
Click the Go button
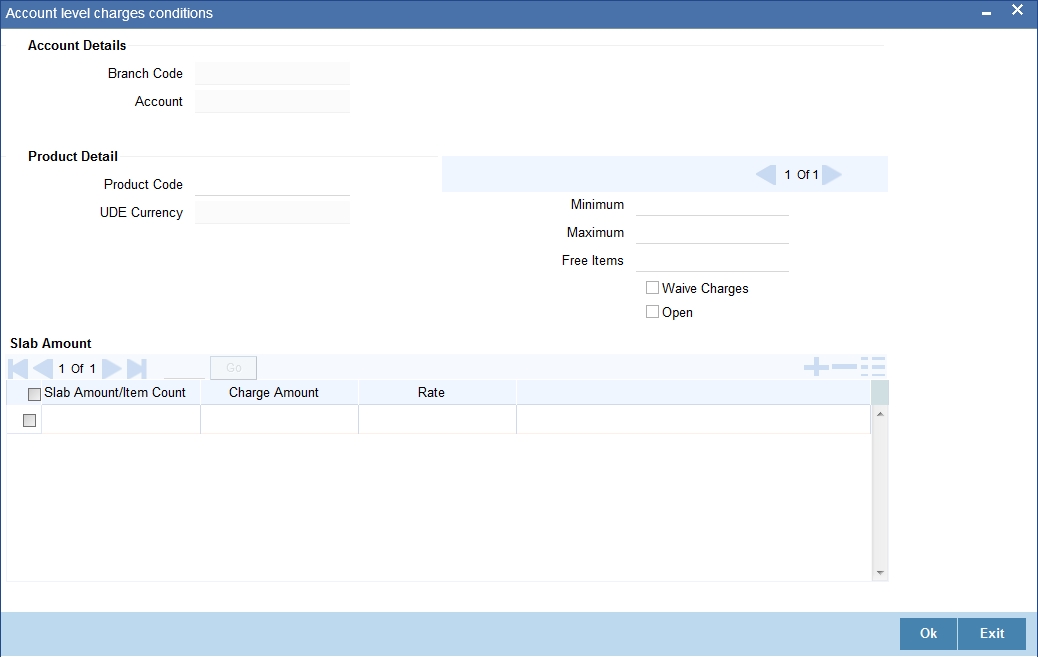click(233, 368)
